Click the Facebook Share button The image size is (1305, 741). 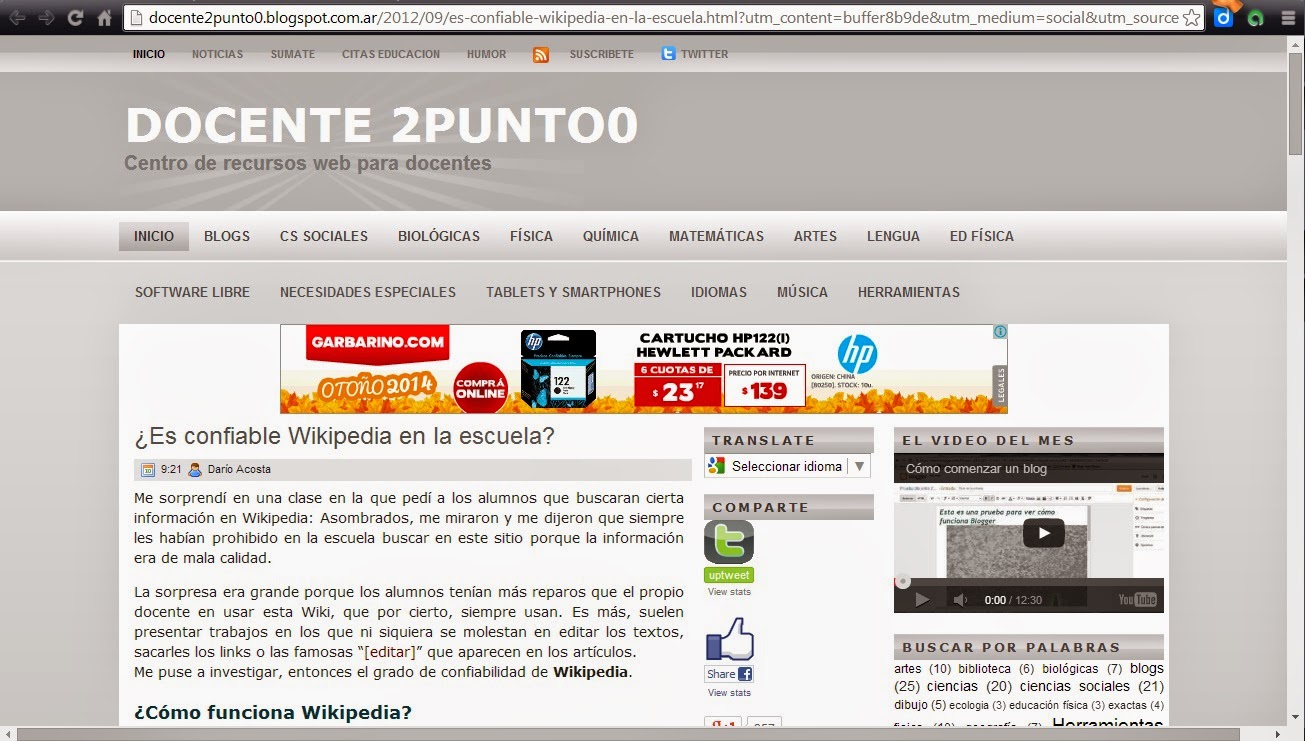click(x=729, y=674)
